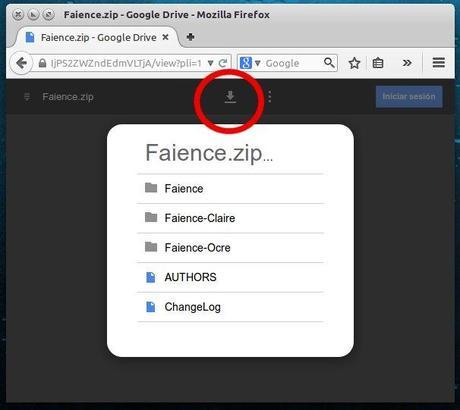This screenshot has height=410, width=460.
Task: Reload the page with the refresh icon
Action: tap(223, 63)
